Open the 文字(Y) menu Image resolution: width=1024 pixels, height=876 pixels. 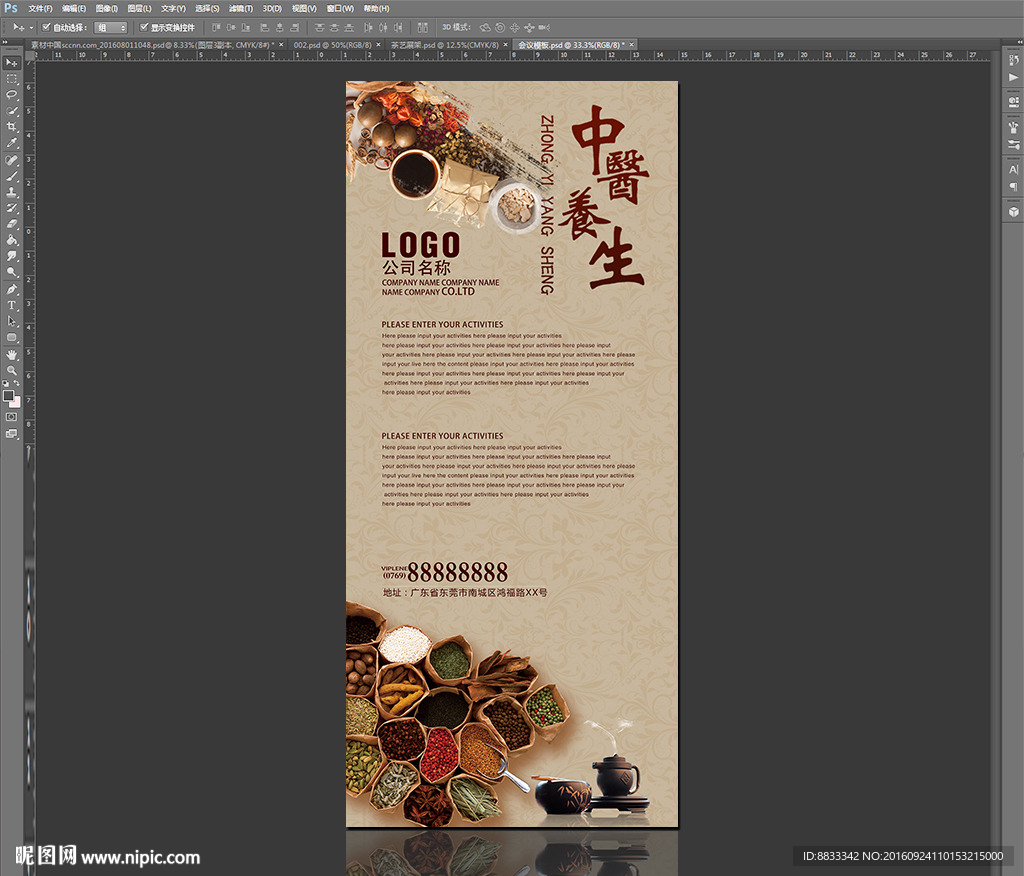pos(173,8)
